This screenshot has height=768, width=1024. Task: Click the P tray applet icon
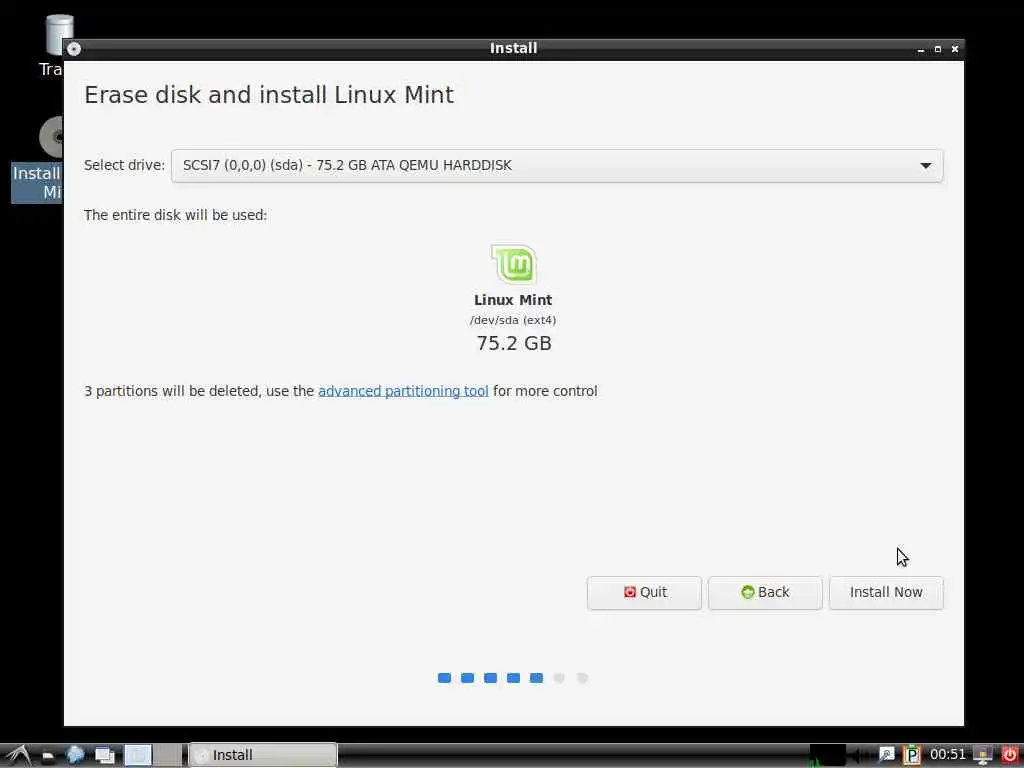tap(912, 755)
